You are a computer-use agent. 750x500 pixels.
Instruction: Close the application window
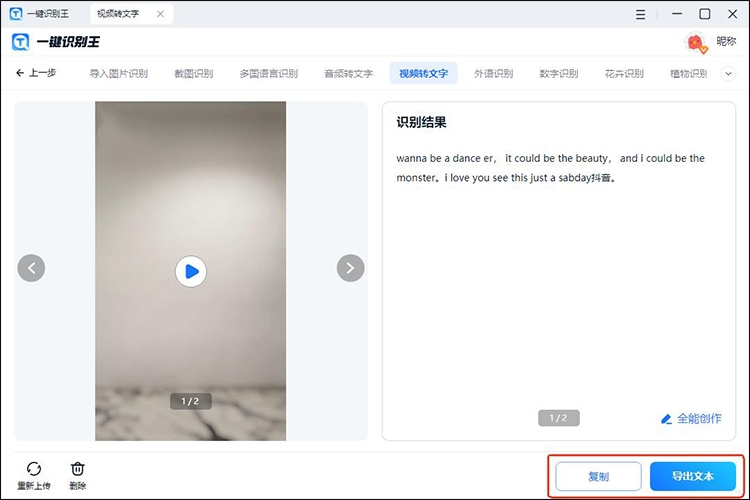point(732,14)
